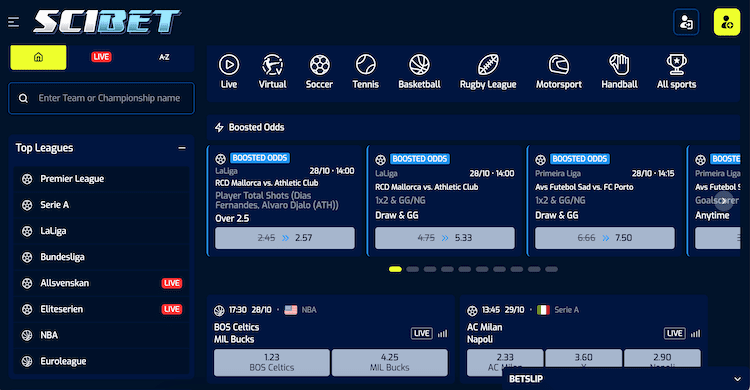Advance the Boosted Odds carousel with right arrow

pyautogui.click(x=724, y=201)
